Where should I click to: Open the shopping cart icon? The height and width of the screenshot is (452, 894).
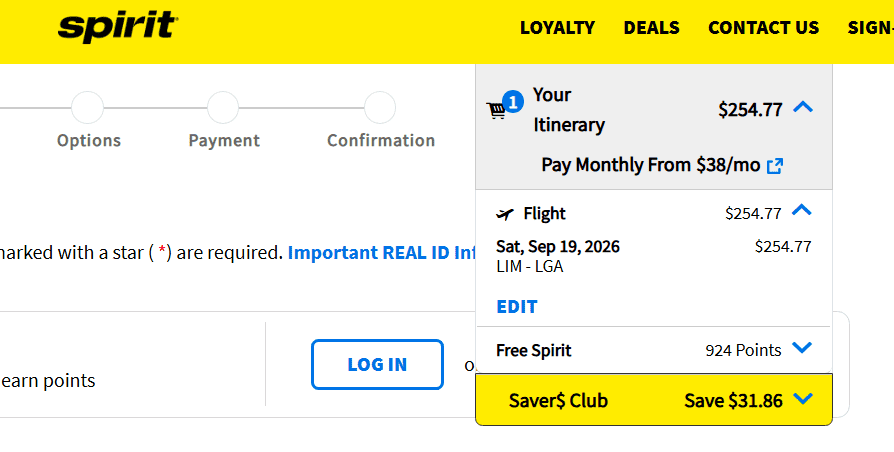point(495,110)
